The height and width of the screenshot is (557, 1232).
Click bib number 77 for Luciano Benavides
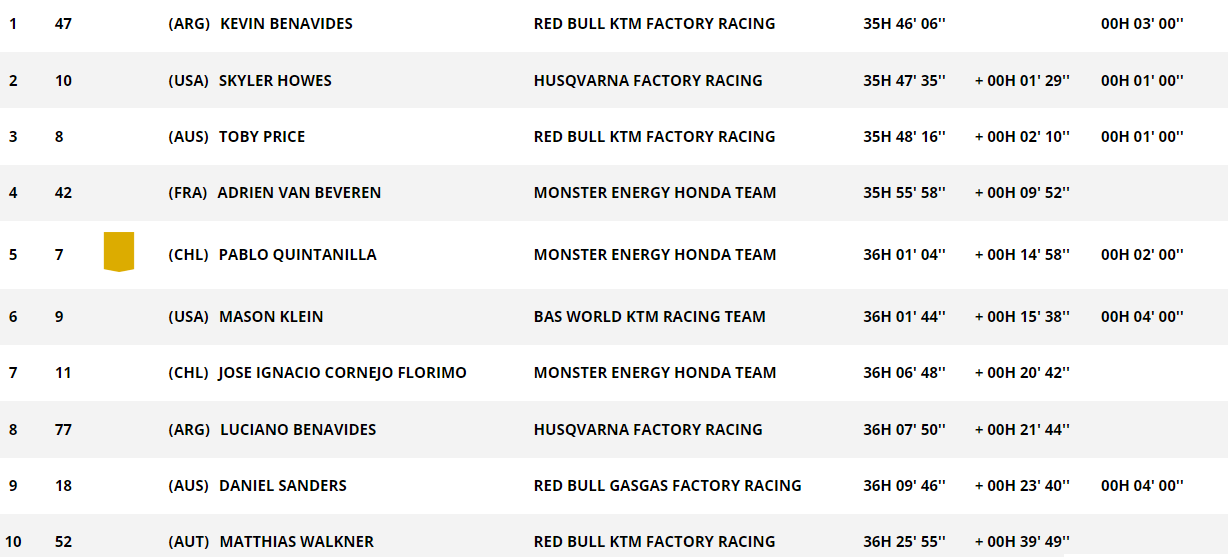[63, 429]
